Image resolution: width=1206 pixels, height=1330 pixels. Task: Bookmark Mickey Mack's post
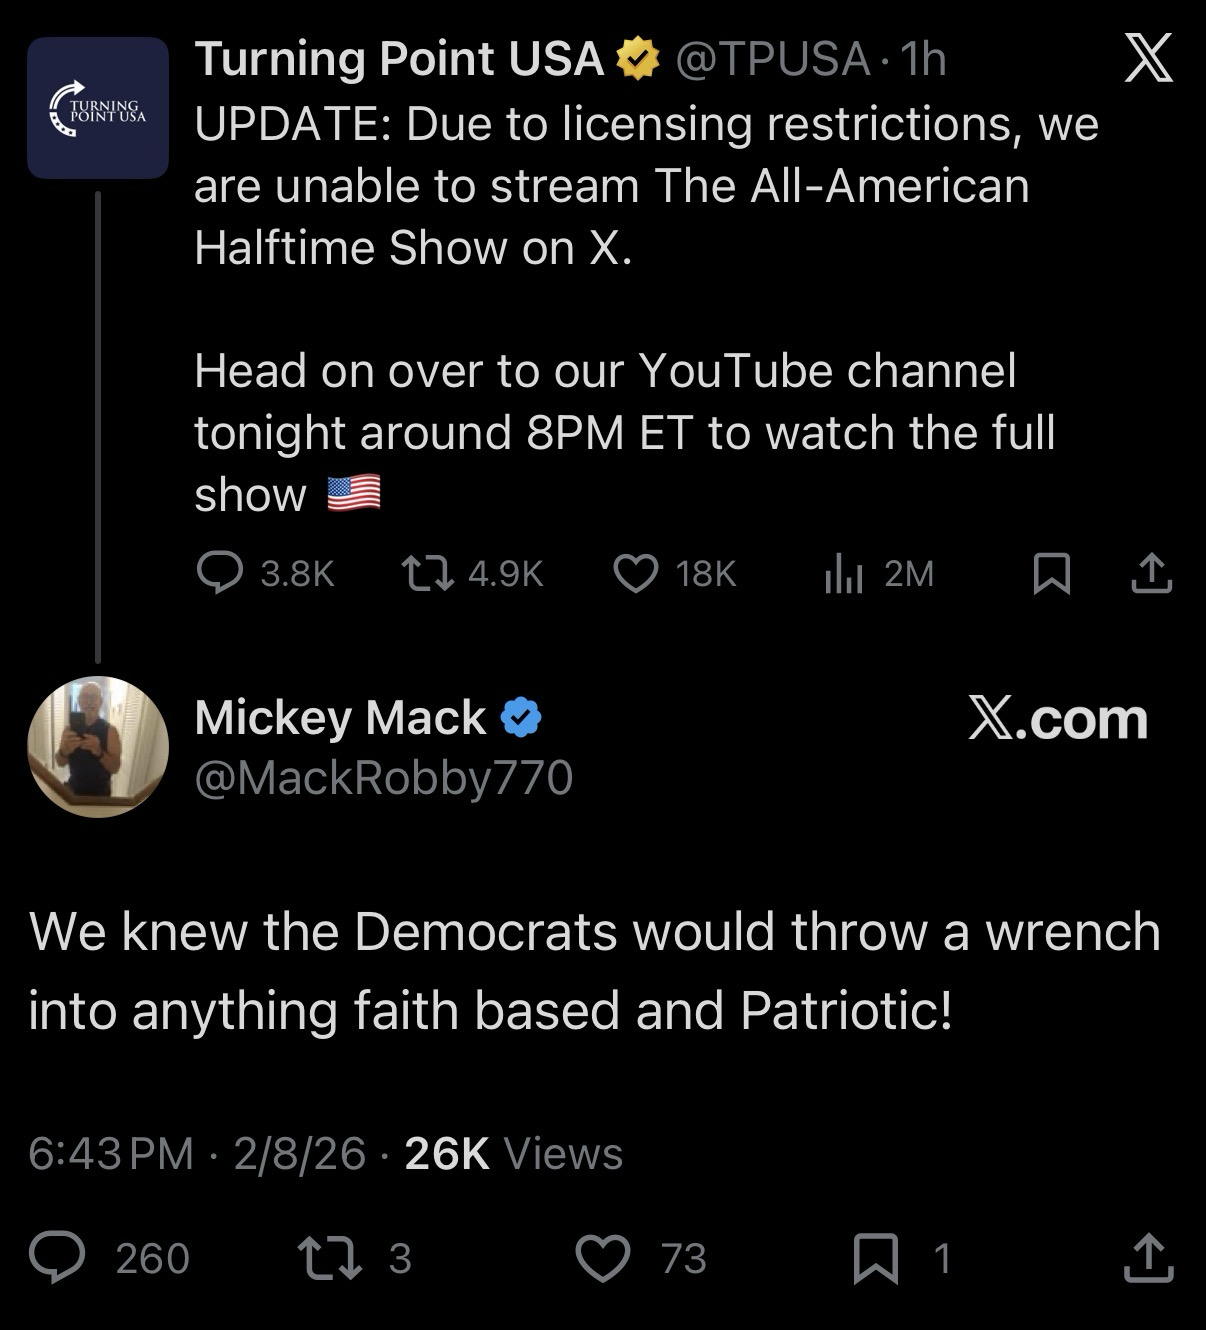coord(875,1258)
